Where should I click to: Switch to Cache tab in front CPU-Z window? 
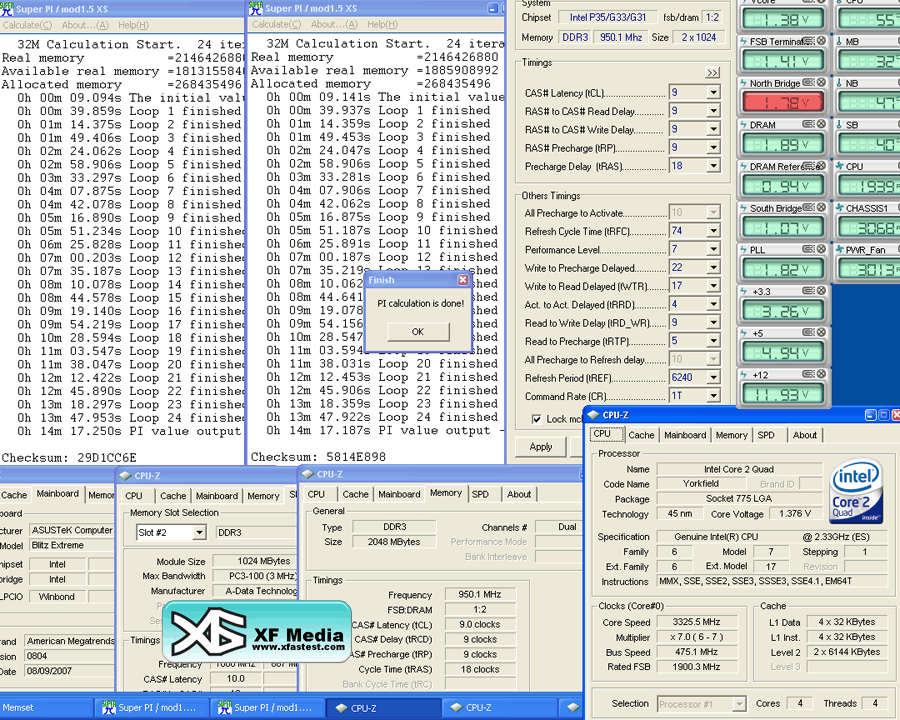pos(641,435)
